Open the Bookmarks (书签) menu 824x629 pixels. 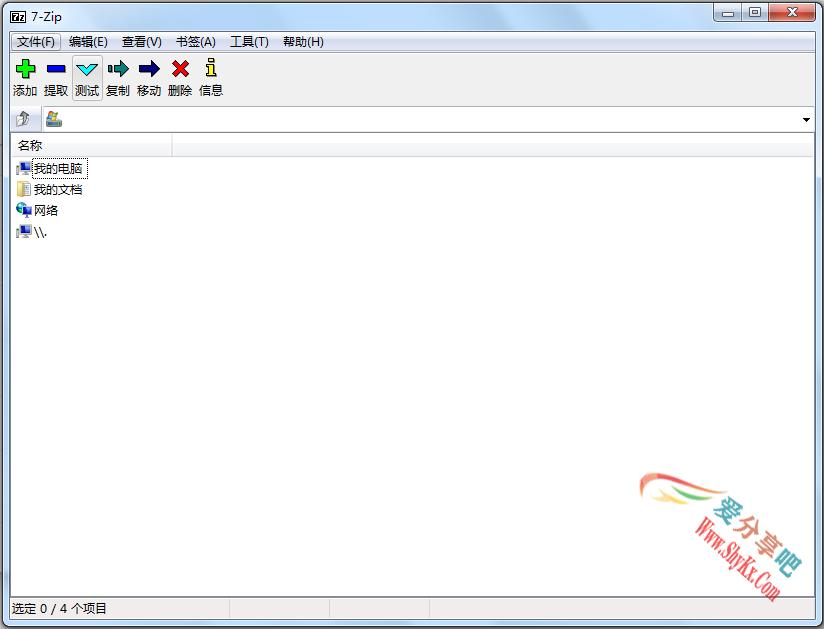pyautogui.click(x=195, y=42)
